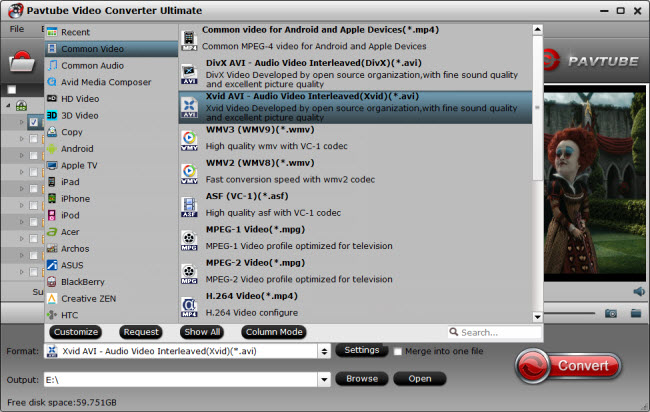This screenshot has width=650, height=412.
Task: Click the Customize button
Action: tap(75, 332)
